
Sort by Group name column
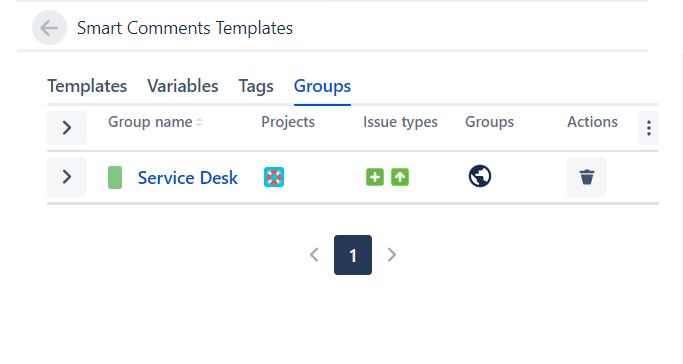[155, 122]
